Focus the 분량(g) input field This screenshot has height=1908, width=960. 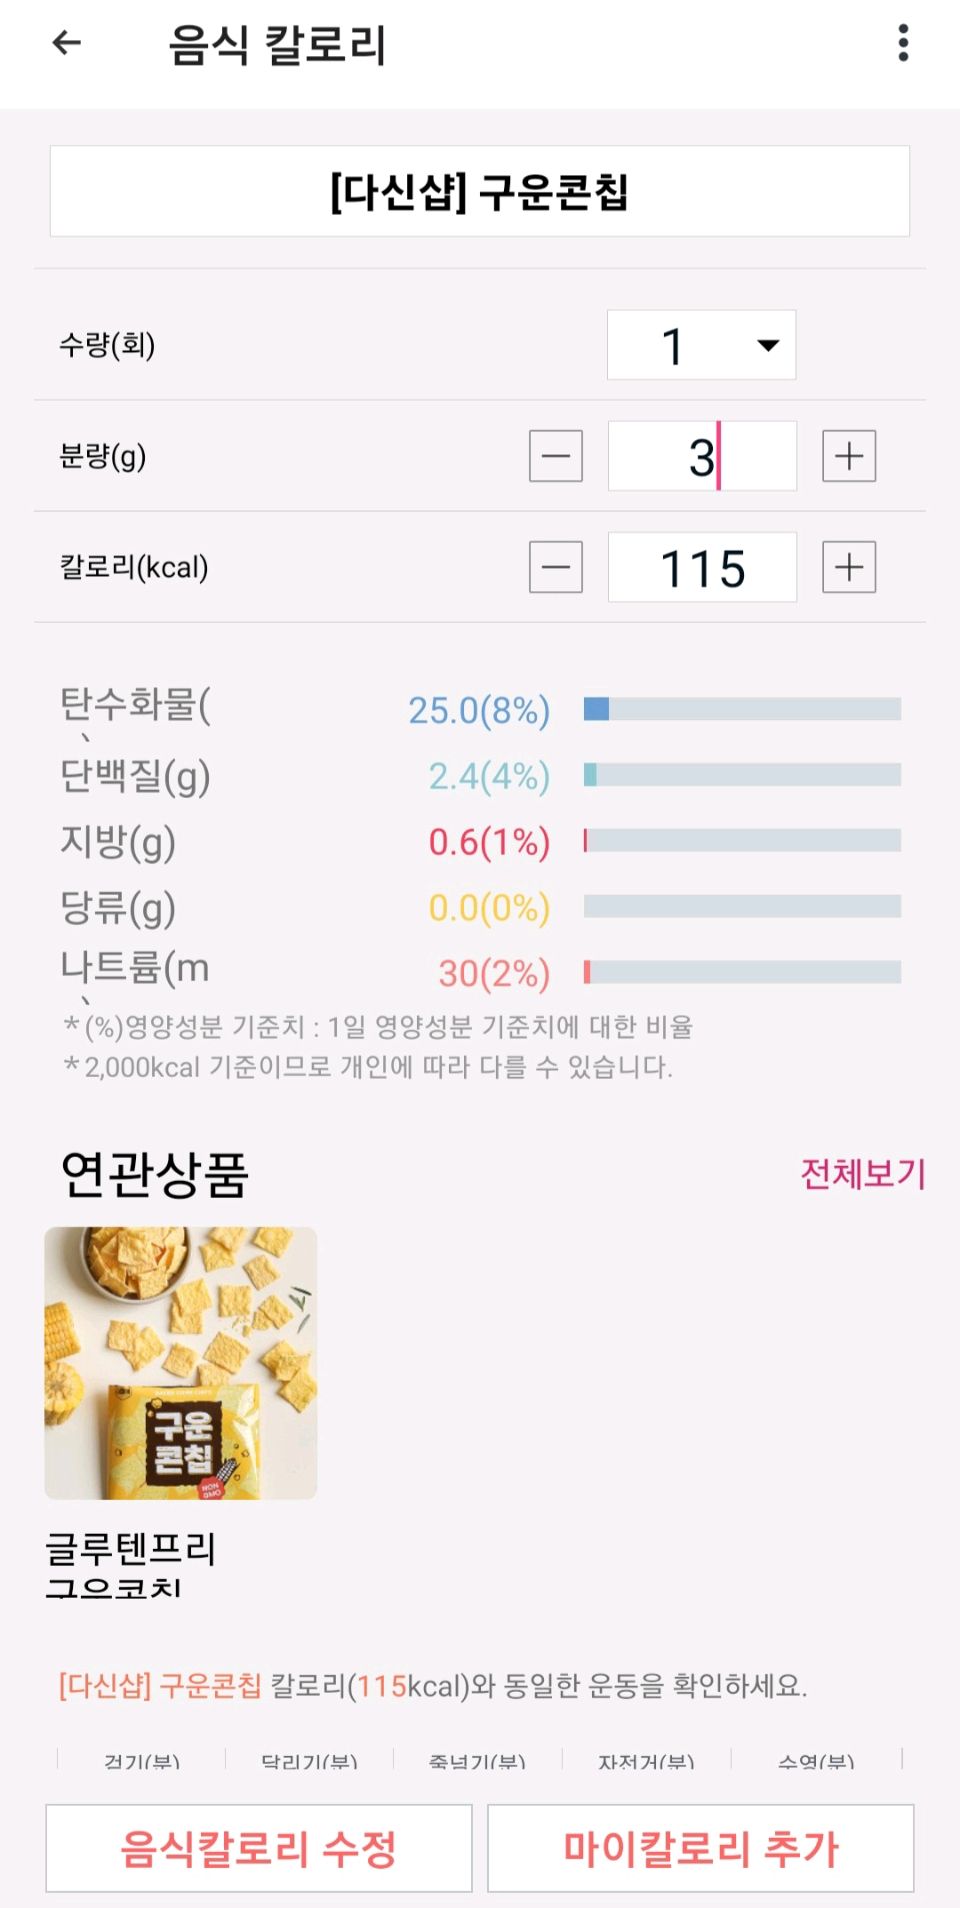(x=701, y=456)
